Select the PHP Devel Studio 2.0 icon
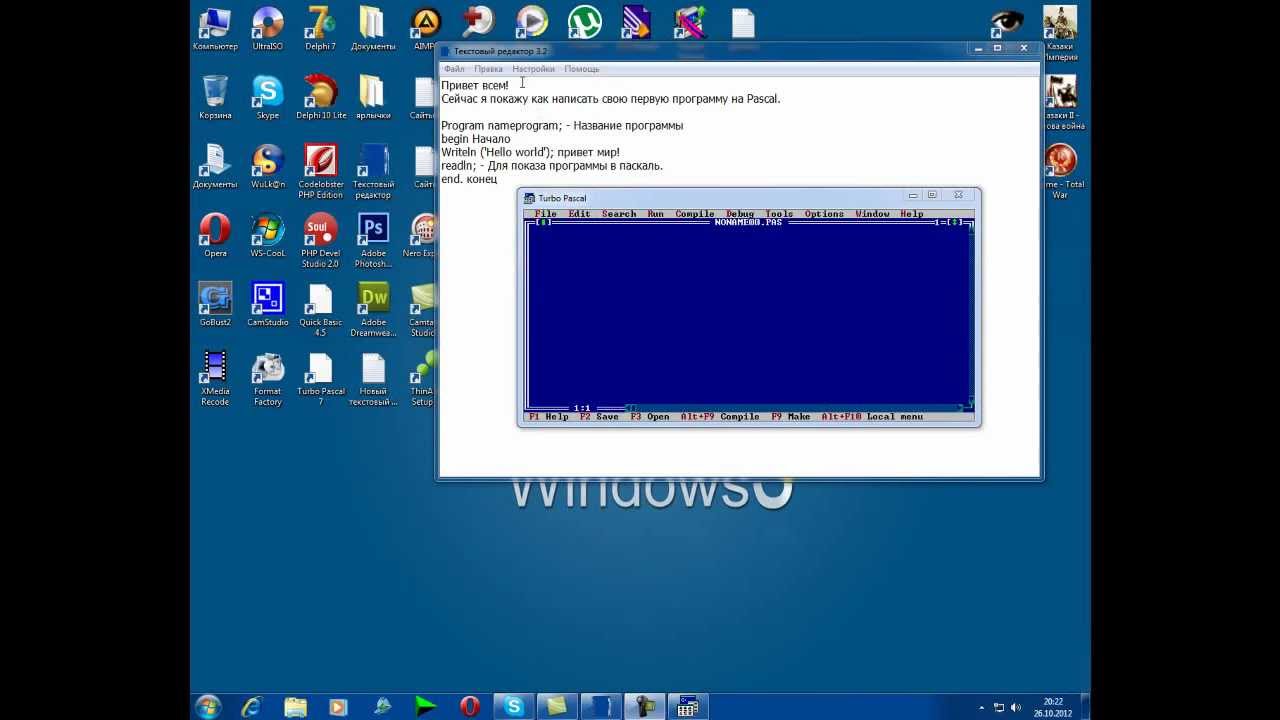 [320, 240]
